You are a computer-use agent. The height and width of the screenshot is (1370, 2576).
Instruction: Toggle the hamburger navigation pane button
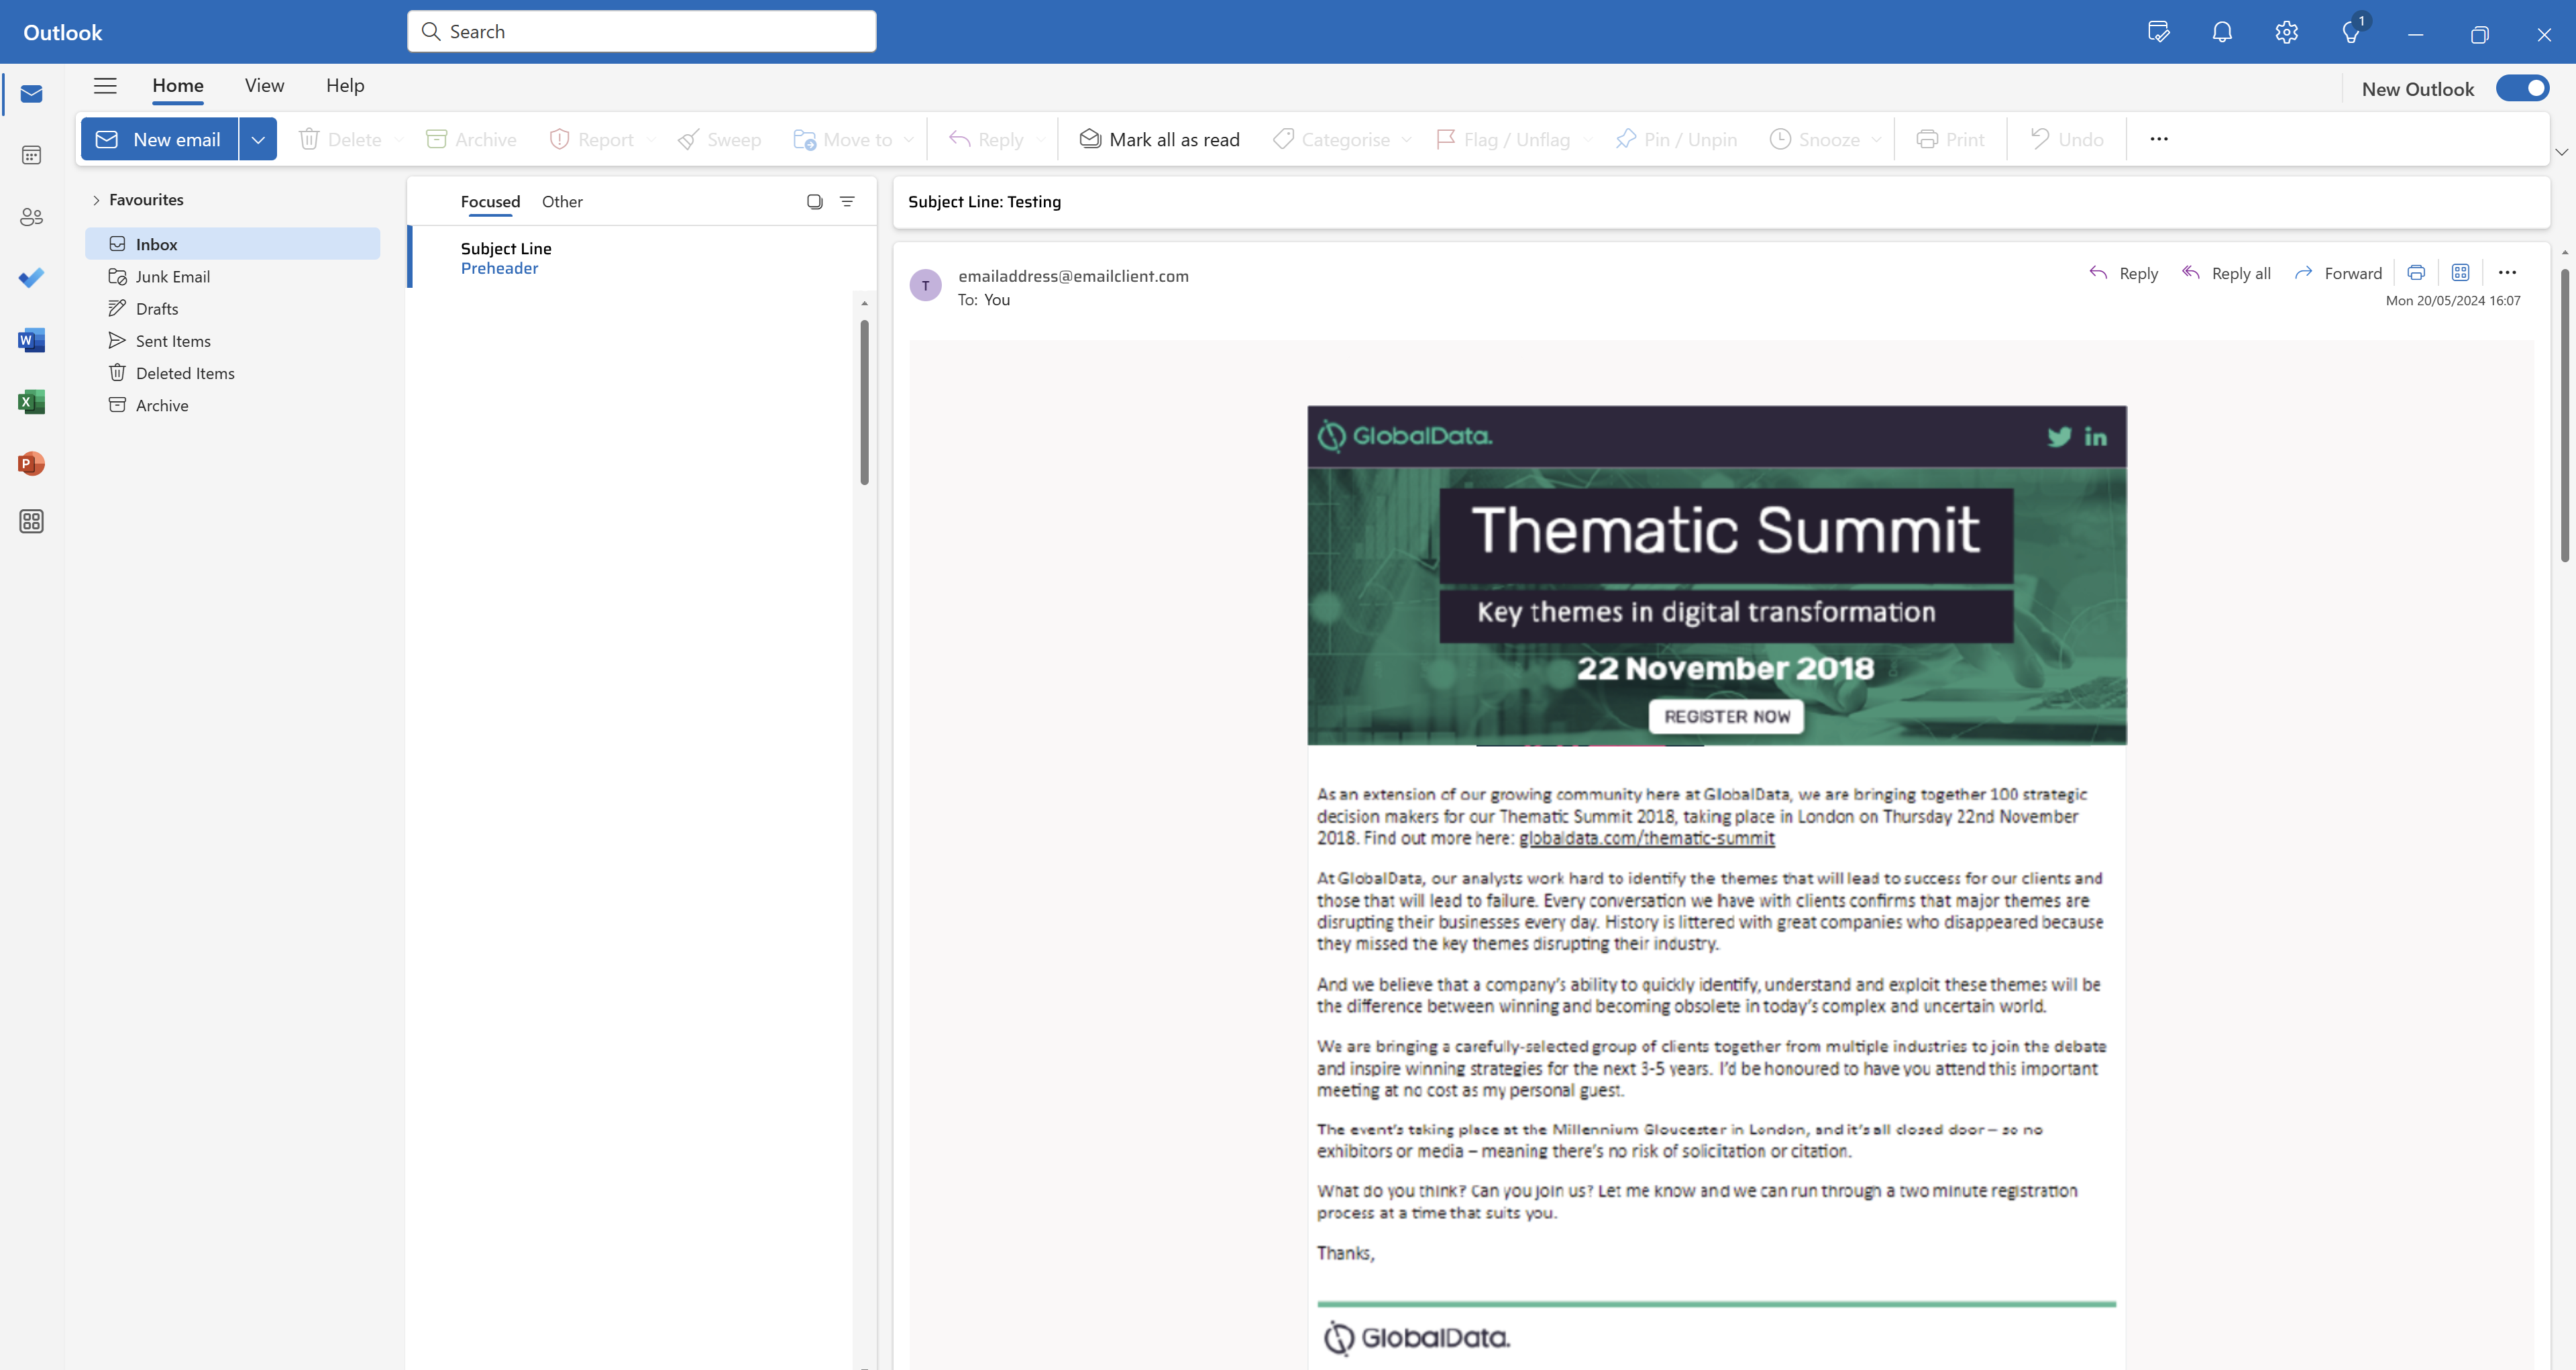click(105, 86)
